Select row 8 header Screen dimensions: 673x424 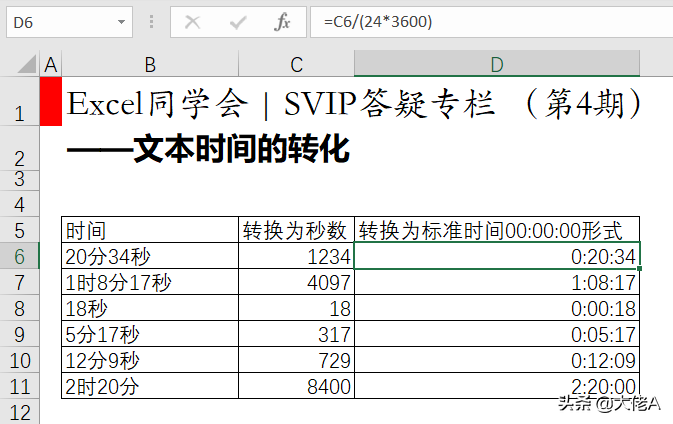point(19,308)
